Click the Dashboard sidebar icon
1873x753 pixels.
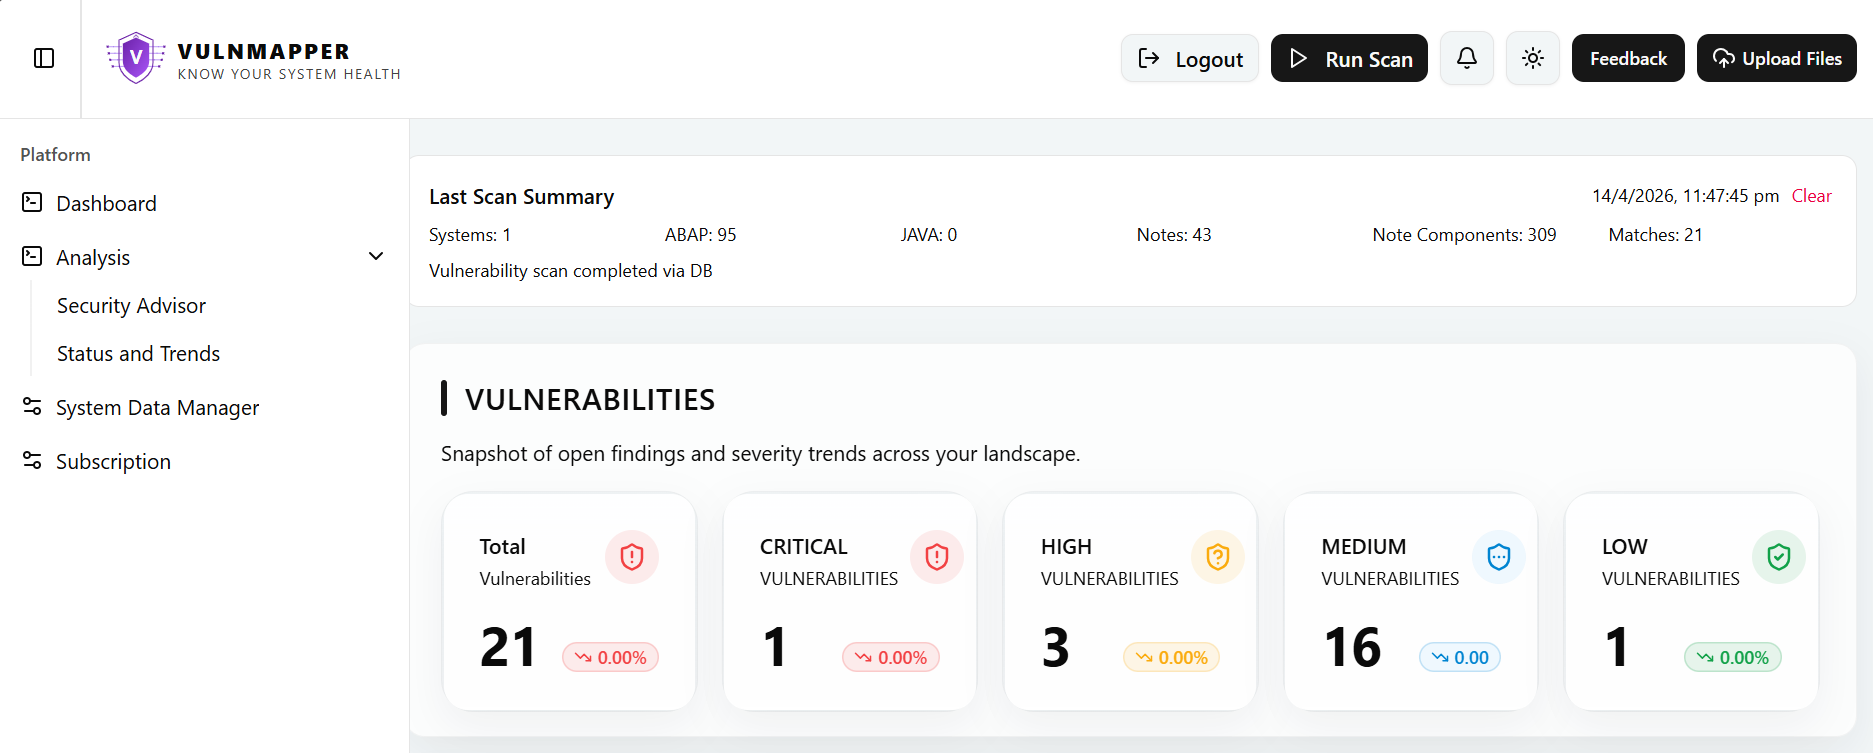tap(32, 203)
